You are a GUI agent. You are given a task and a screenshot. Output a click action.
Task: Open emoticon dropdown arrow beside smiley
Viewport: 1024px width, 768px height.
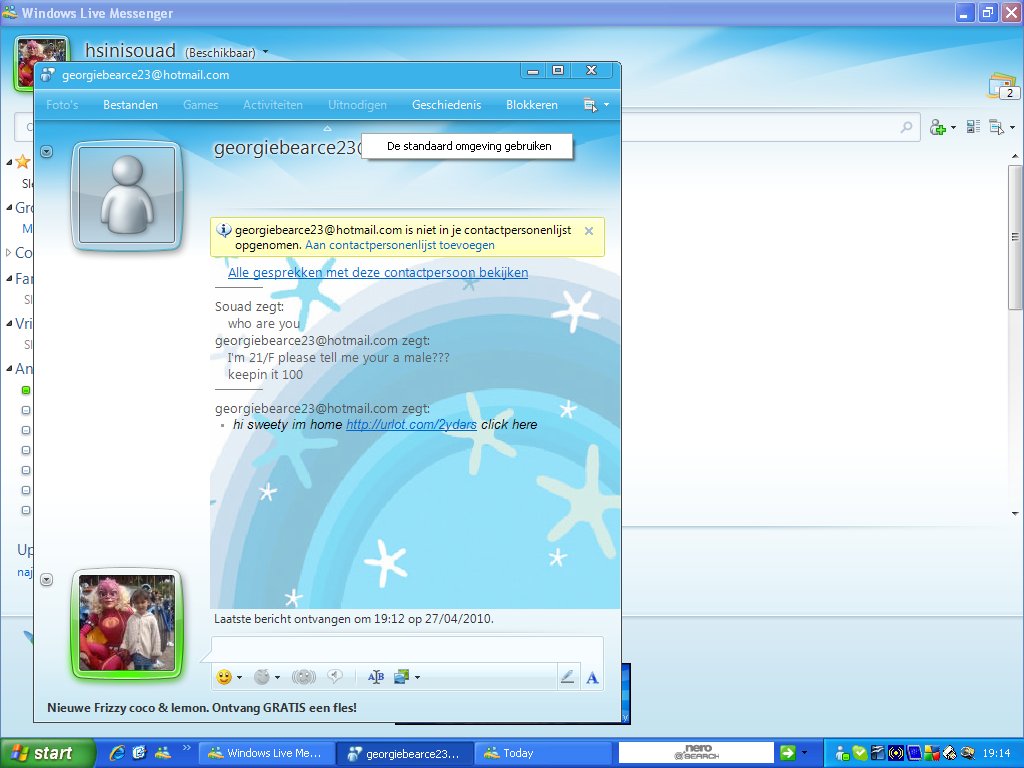[x=240, y=678]
